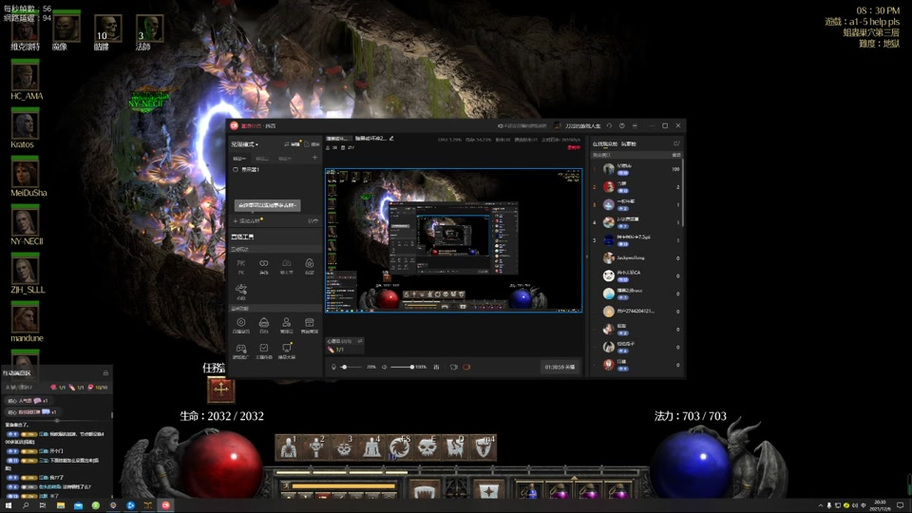Open the audio mixer icon beside the 100% slider
The width and height of the screenshot is (912, 513).
tap(436, 367)
